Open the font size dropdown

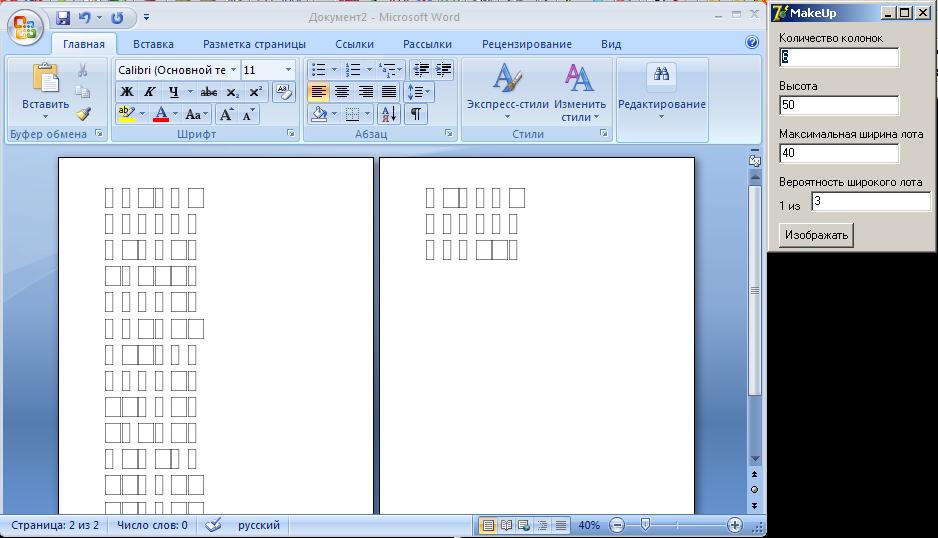click(289, 70)
